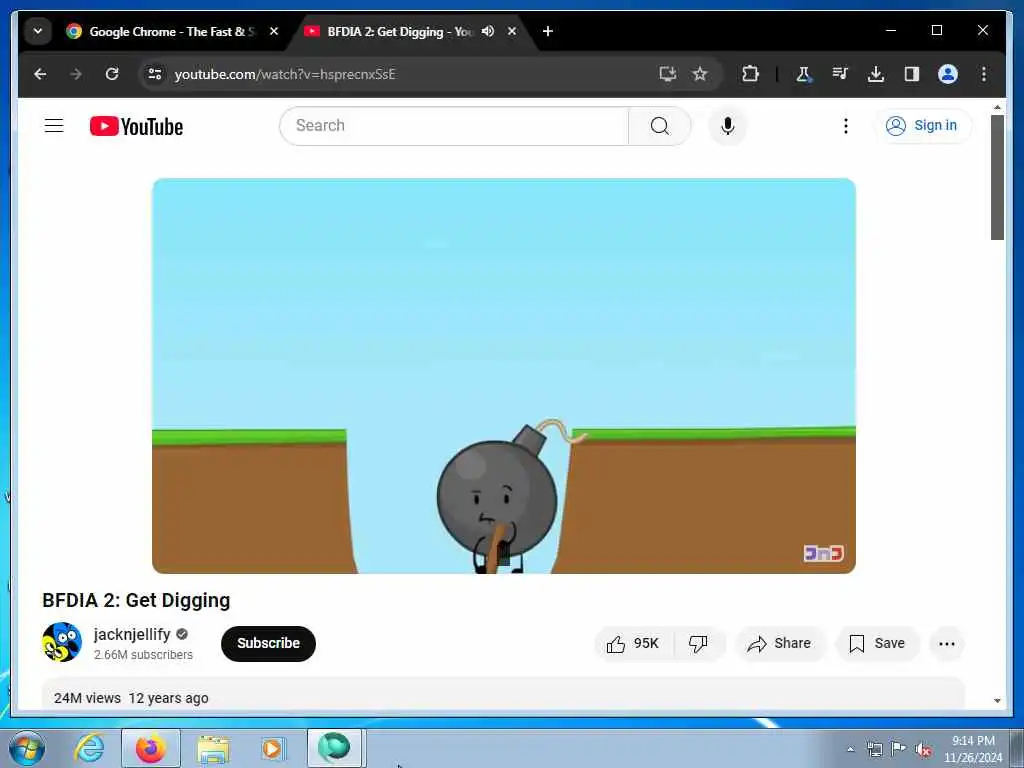The image size is (1024, 768).
Task: Open the muted volume tray icon
Action: click(923, 749)
